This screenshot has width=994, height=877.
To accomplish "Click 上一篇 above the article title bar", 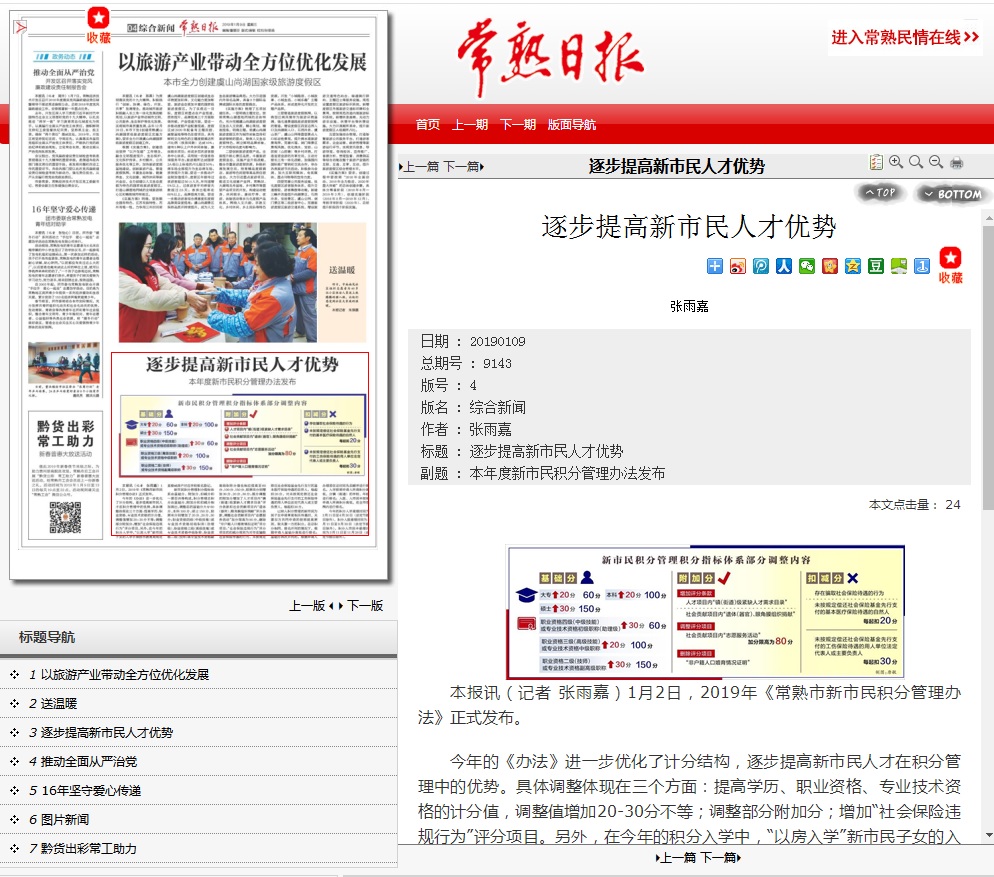I will 420,167.
